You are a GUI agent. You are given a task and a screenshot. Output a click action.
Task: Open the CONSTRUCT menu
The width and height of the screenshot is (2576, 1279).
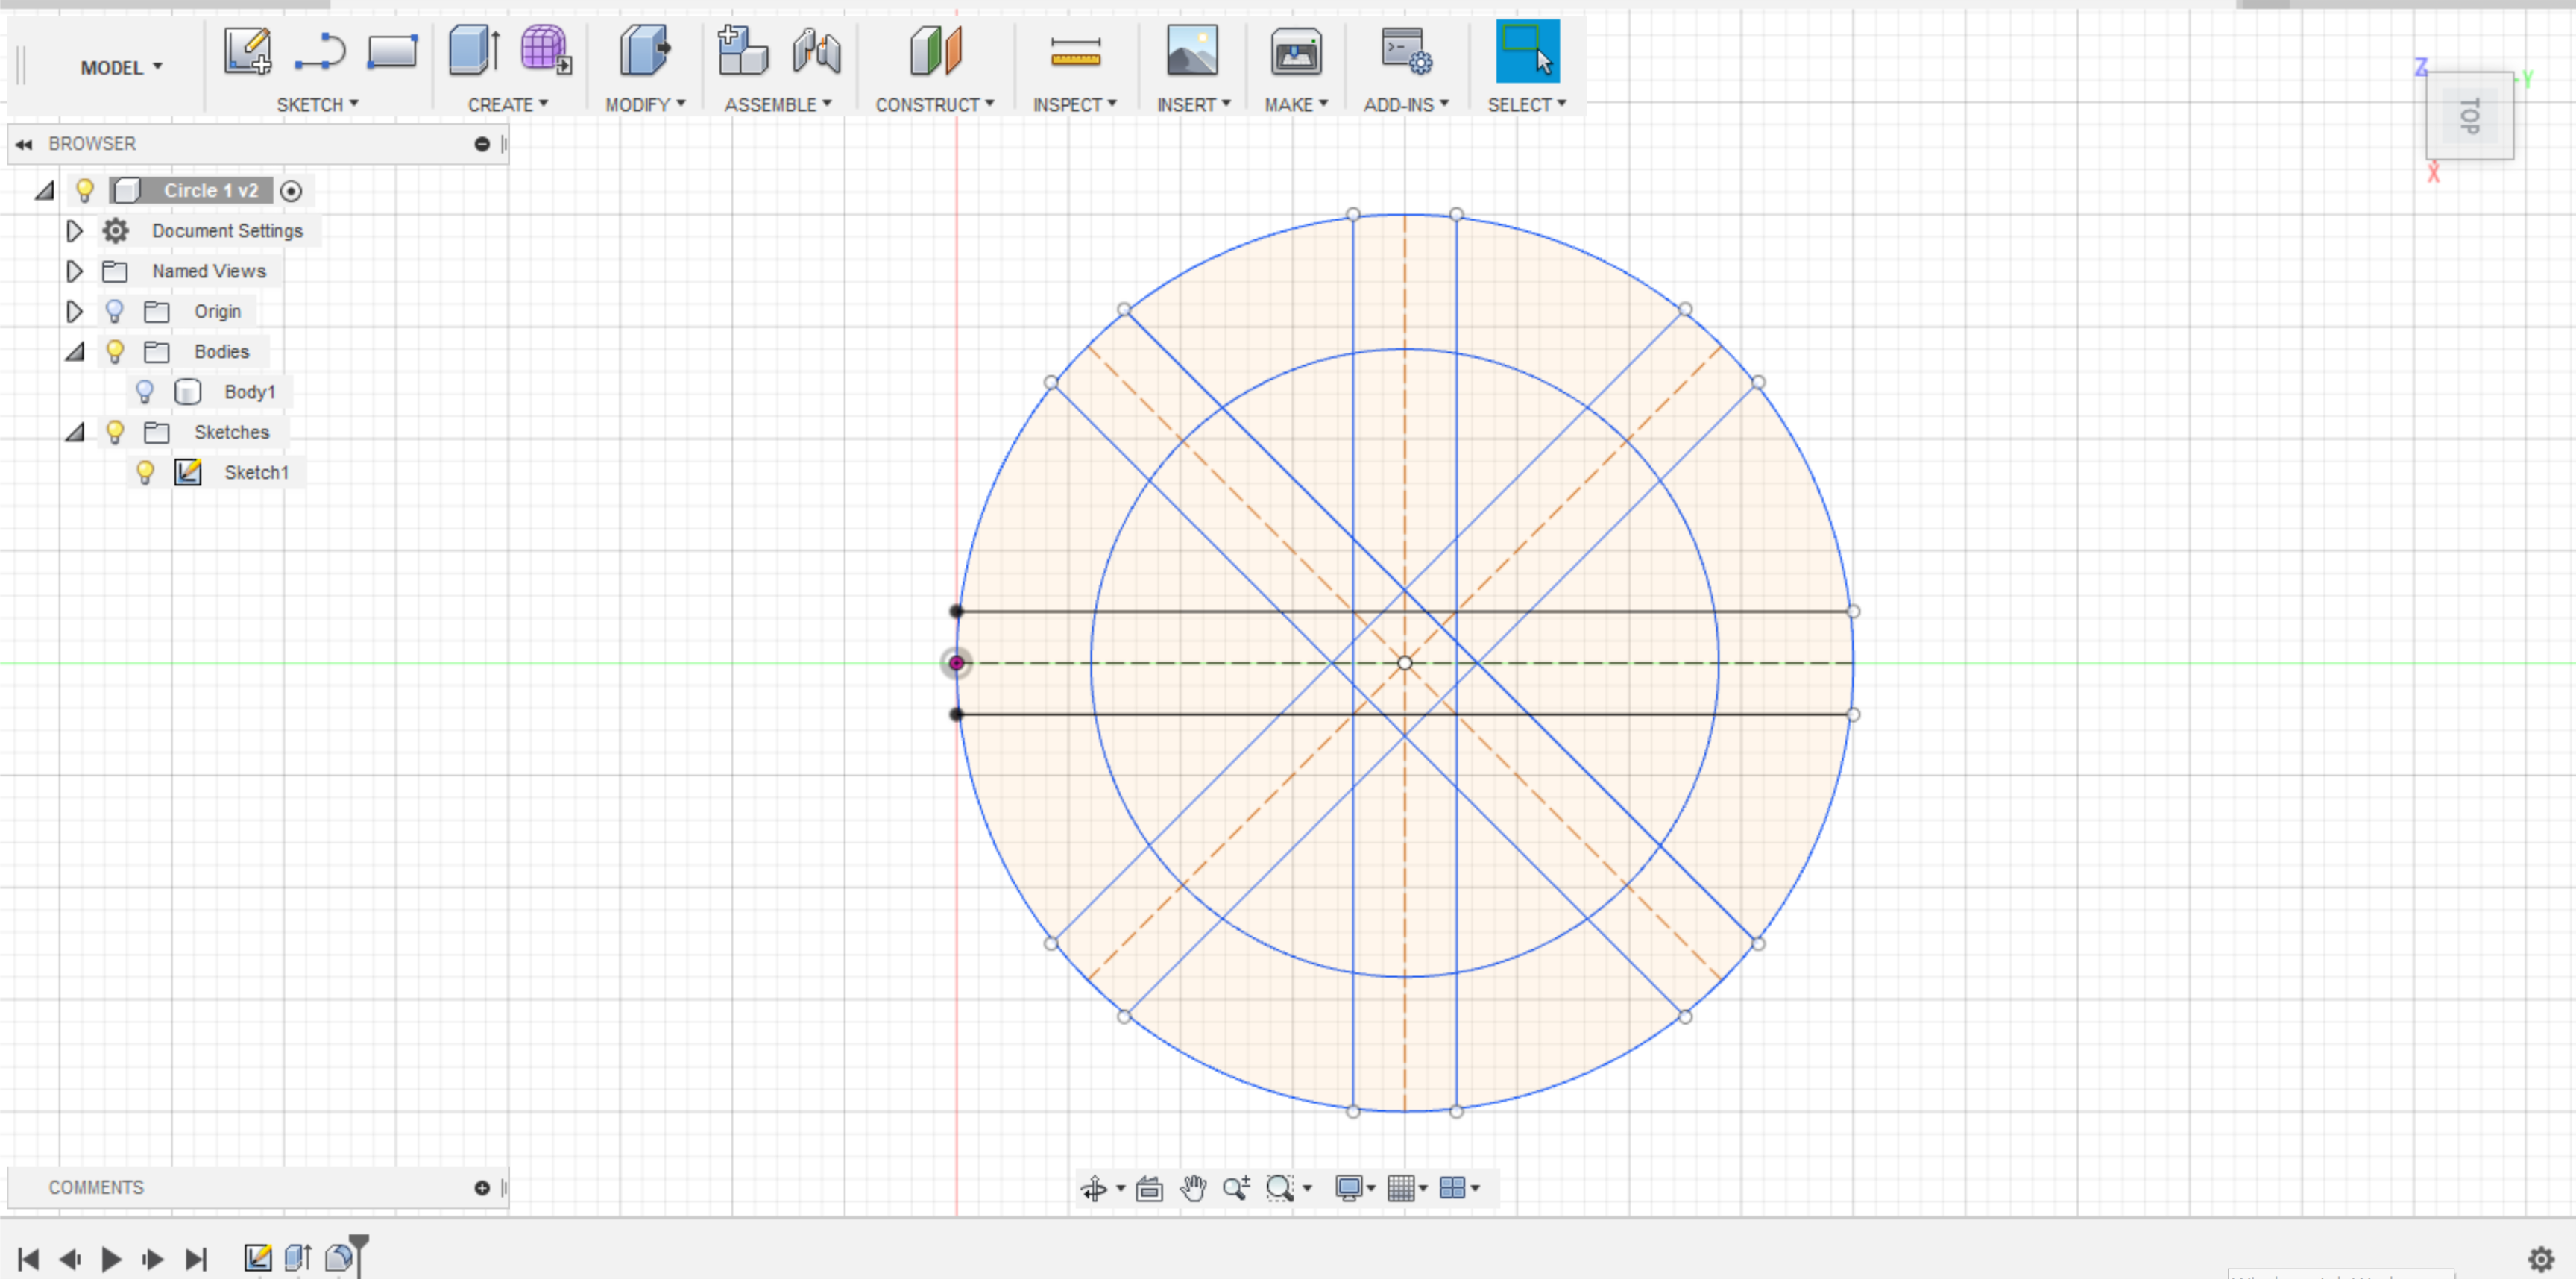[934, 104]
